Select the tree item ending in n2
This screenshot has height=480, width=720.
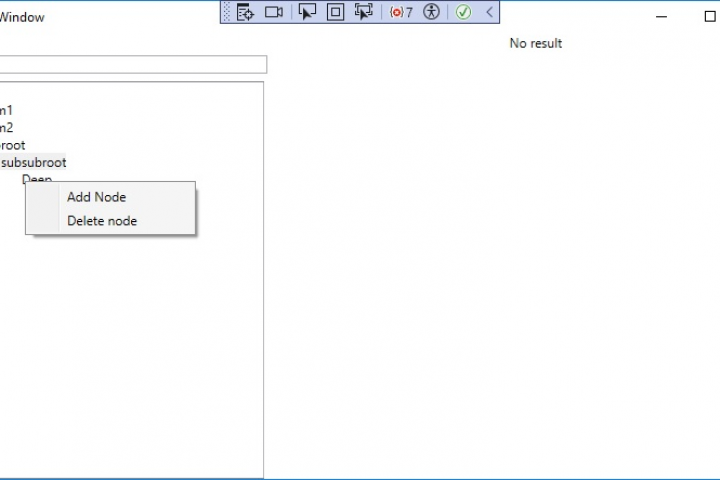pos(6,128)
